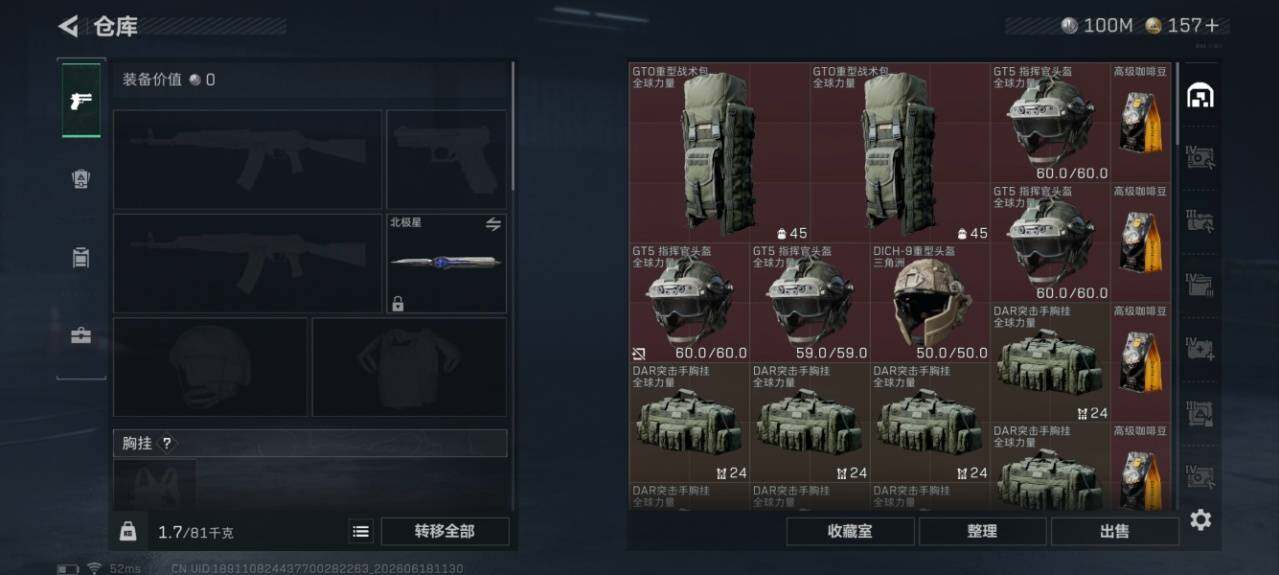Image resolution: width=1279 pixels, height=575 pixels.
Task: Open the secure case sidebar tab
Action: point(81,336)
